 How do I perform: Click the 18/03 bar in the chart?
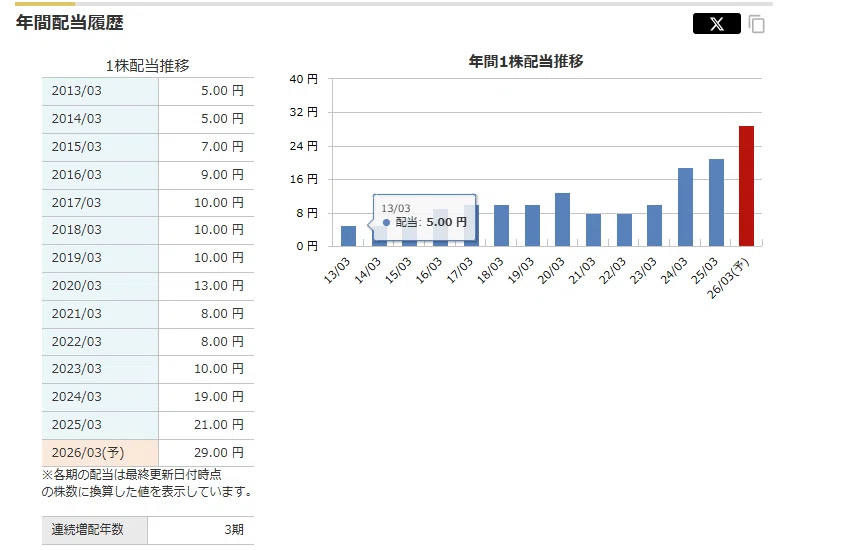(501, 225)
